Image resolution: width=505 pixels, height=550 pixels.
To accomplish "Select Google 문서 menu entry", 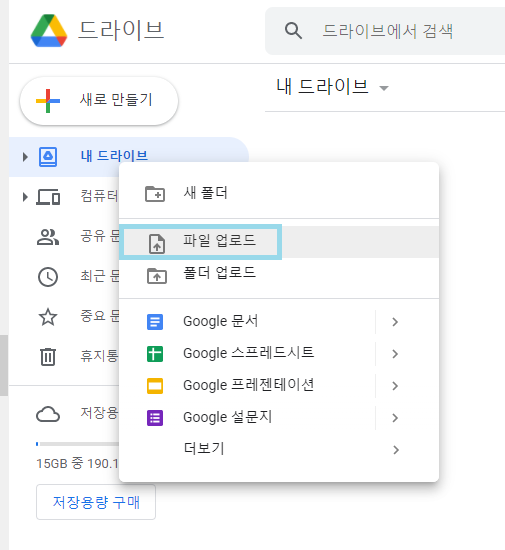I will pyautogui.click(x=279, y=322).
